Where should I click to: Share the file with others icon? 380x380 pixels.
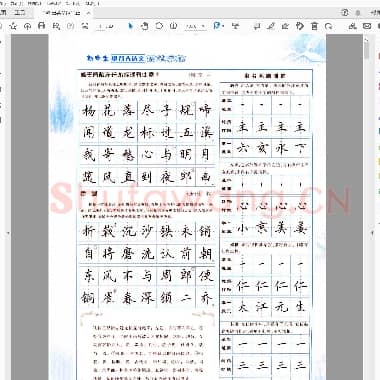[352, 26]
